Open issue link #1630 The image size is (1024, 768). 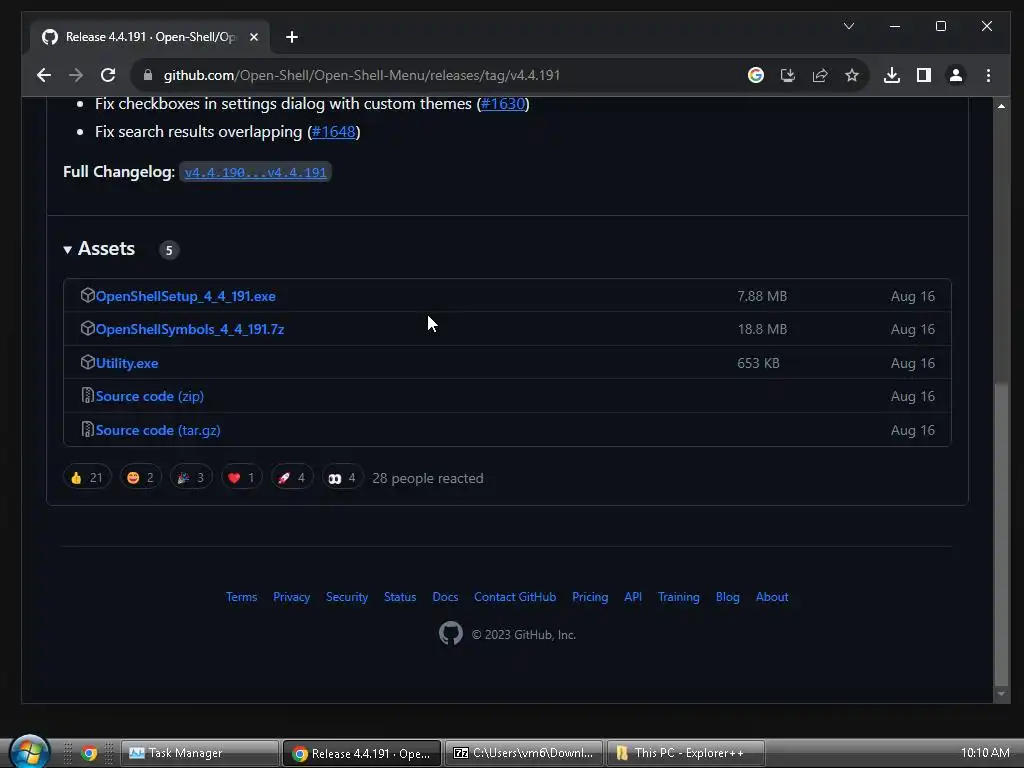coord(503,104)
